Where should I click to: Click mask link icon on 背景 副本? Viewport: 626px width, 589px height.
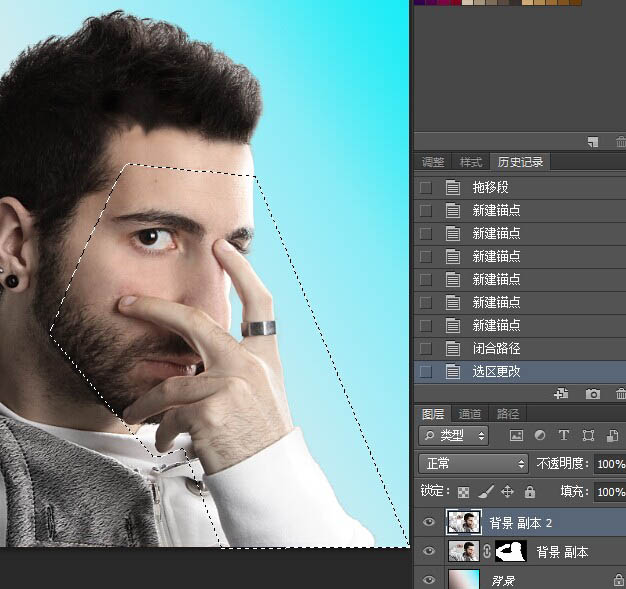[487, 551]
